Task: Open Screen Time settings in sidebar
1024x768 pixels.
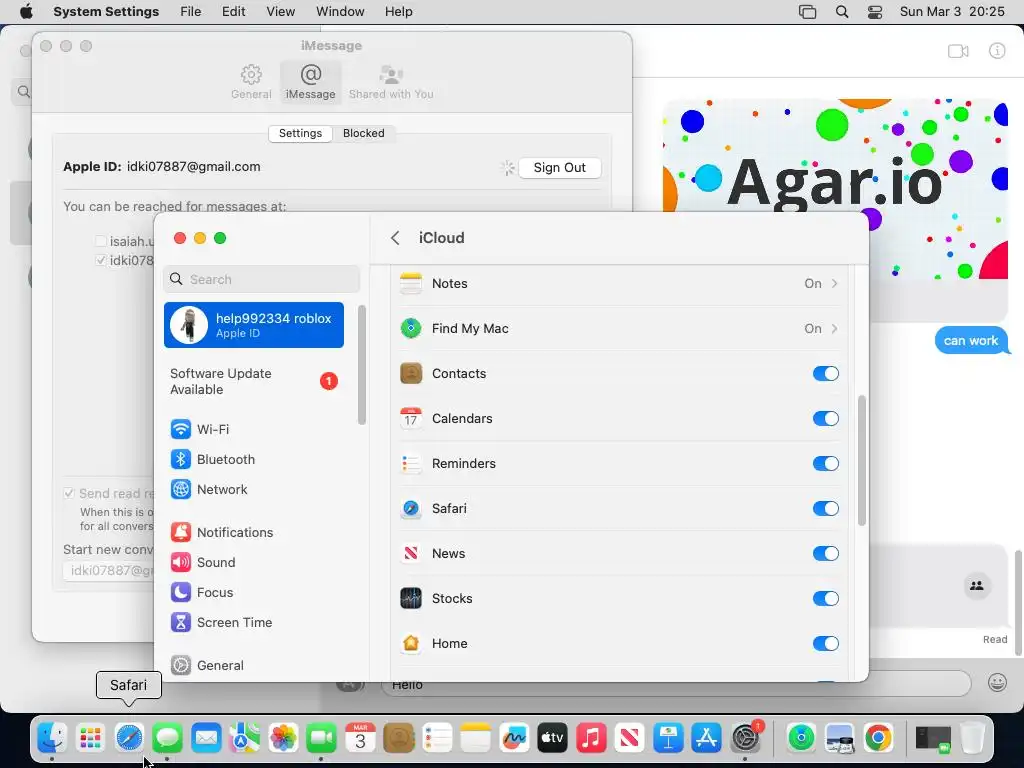Action: tap(254, 622)
